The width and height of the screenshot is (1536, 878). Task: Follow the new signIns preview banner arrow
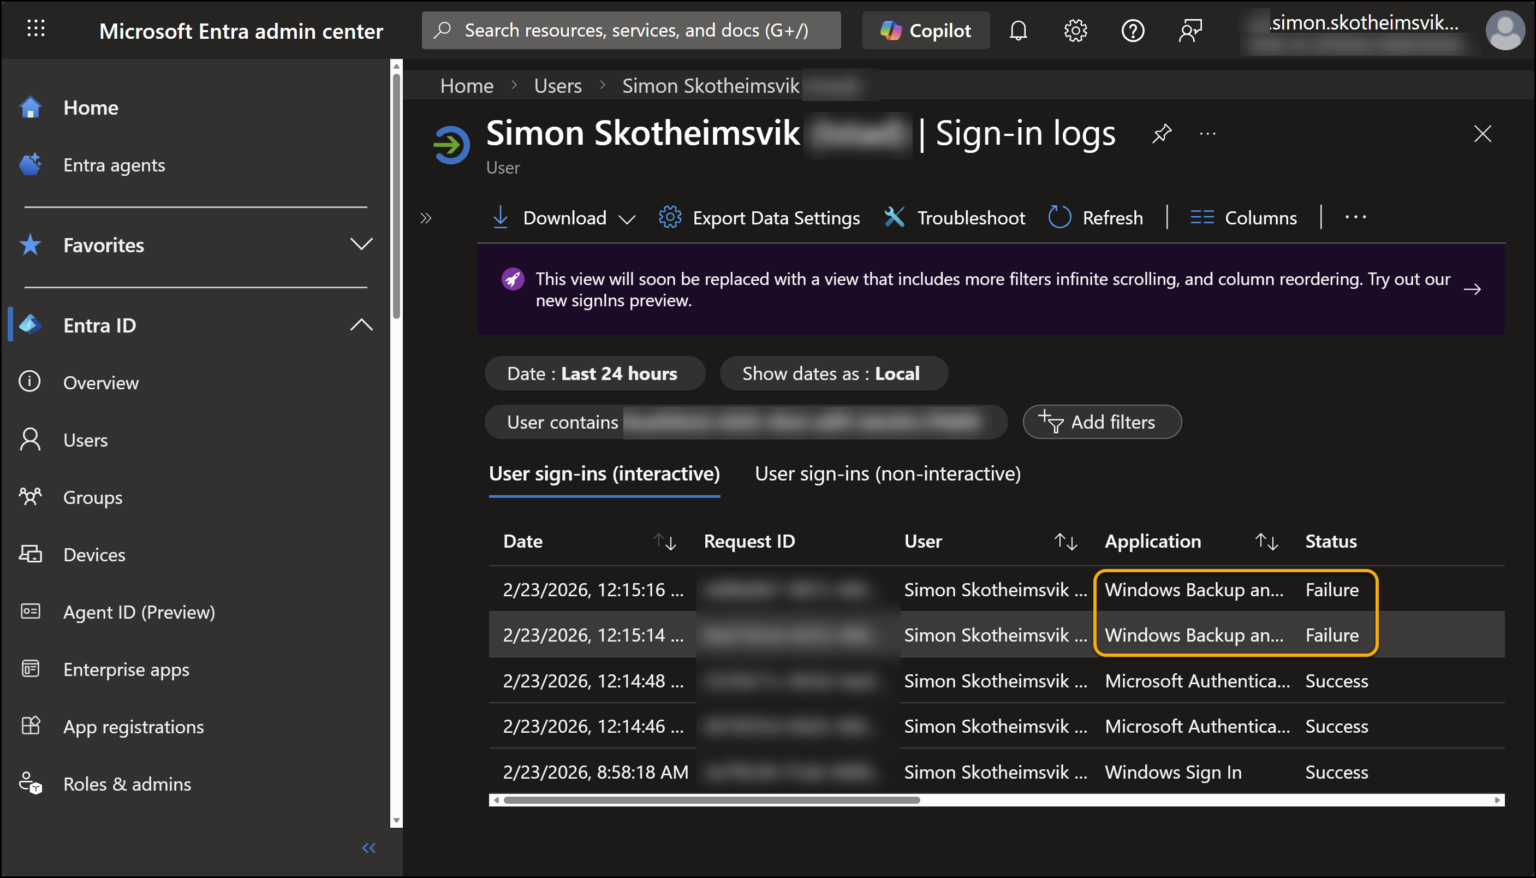[1472, 289]
